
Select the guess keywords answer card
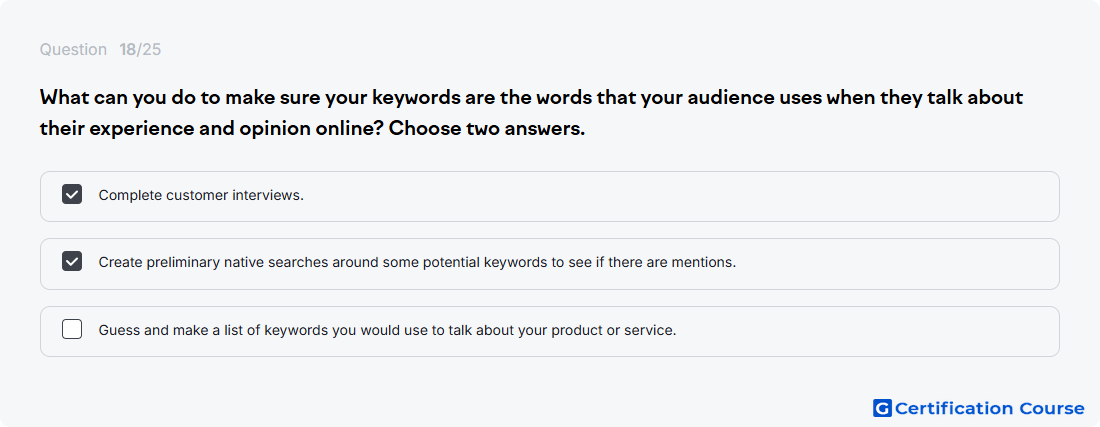click(549, 331)
